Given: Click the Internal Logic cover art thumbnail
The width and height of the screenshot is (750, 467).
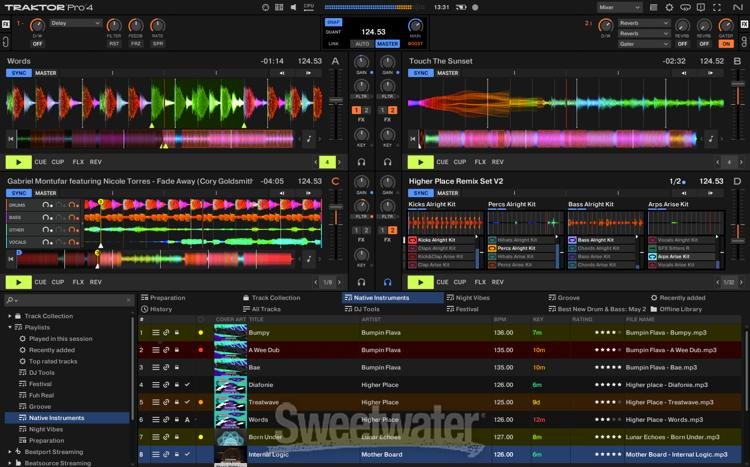Looking at the screenshot, I should click(230, 455).
